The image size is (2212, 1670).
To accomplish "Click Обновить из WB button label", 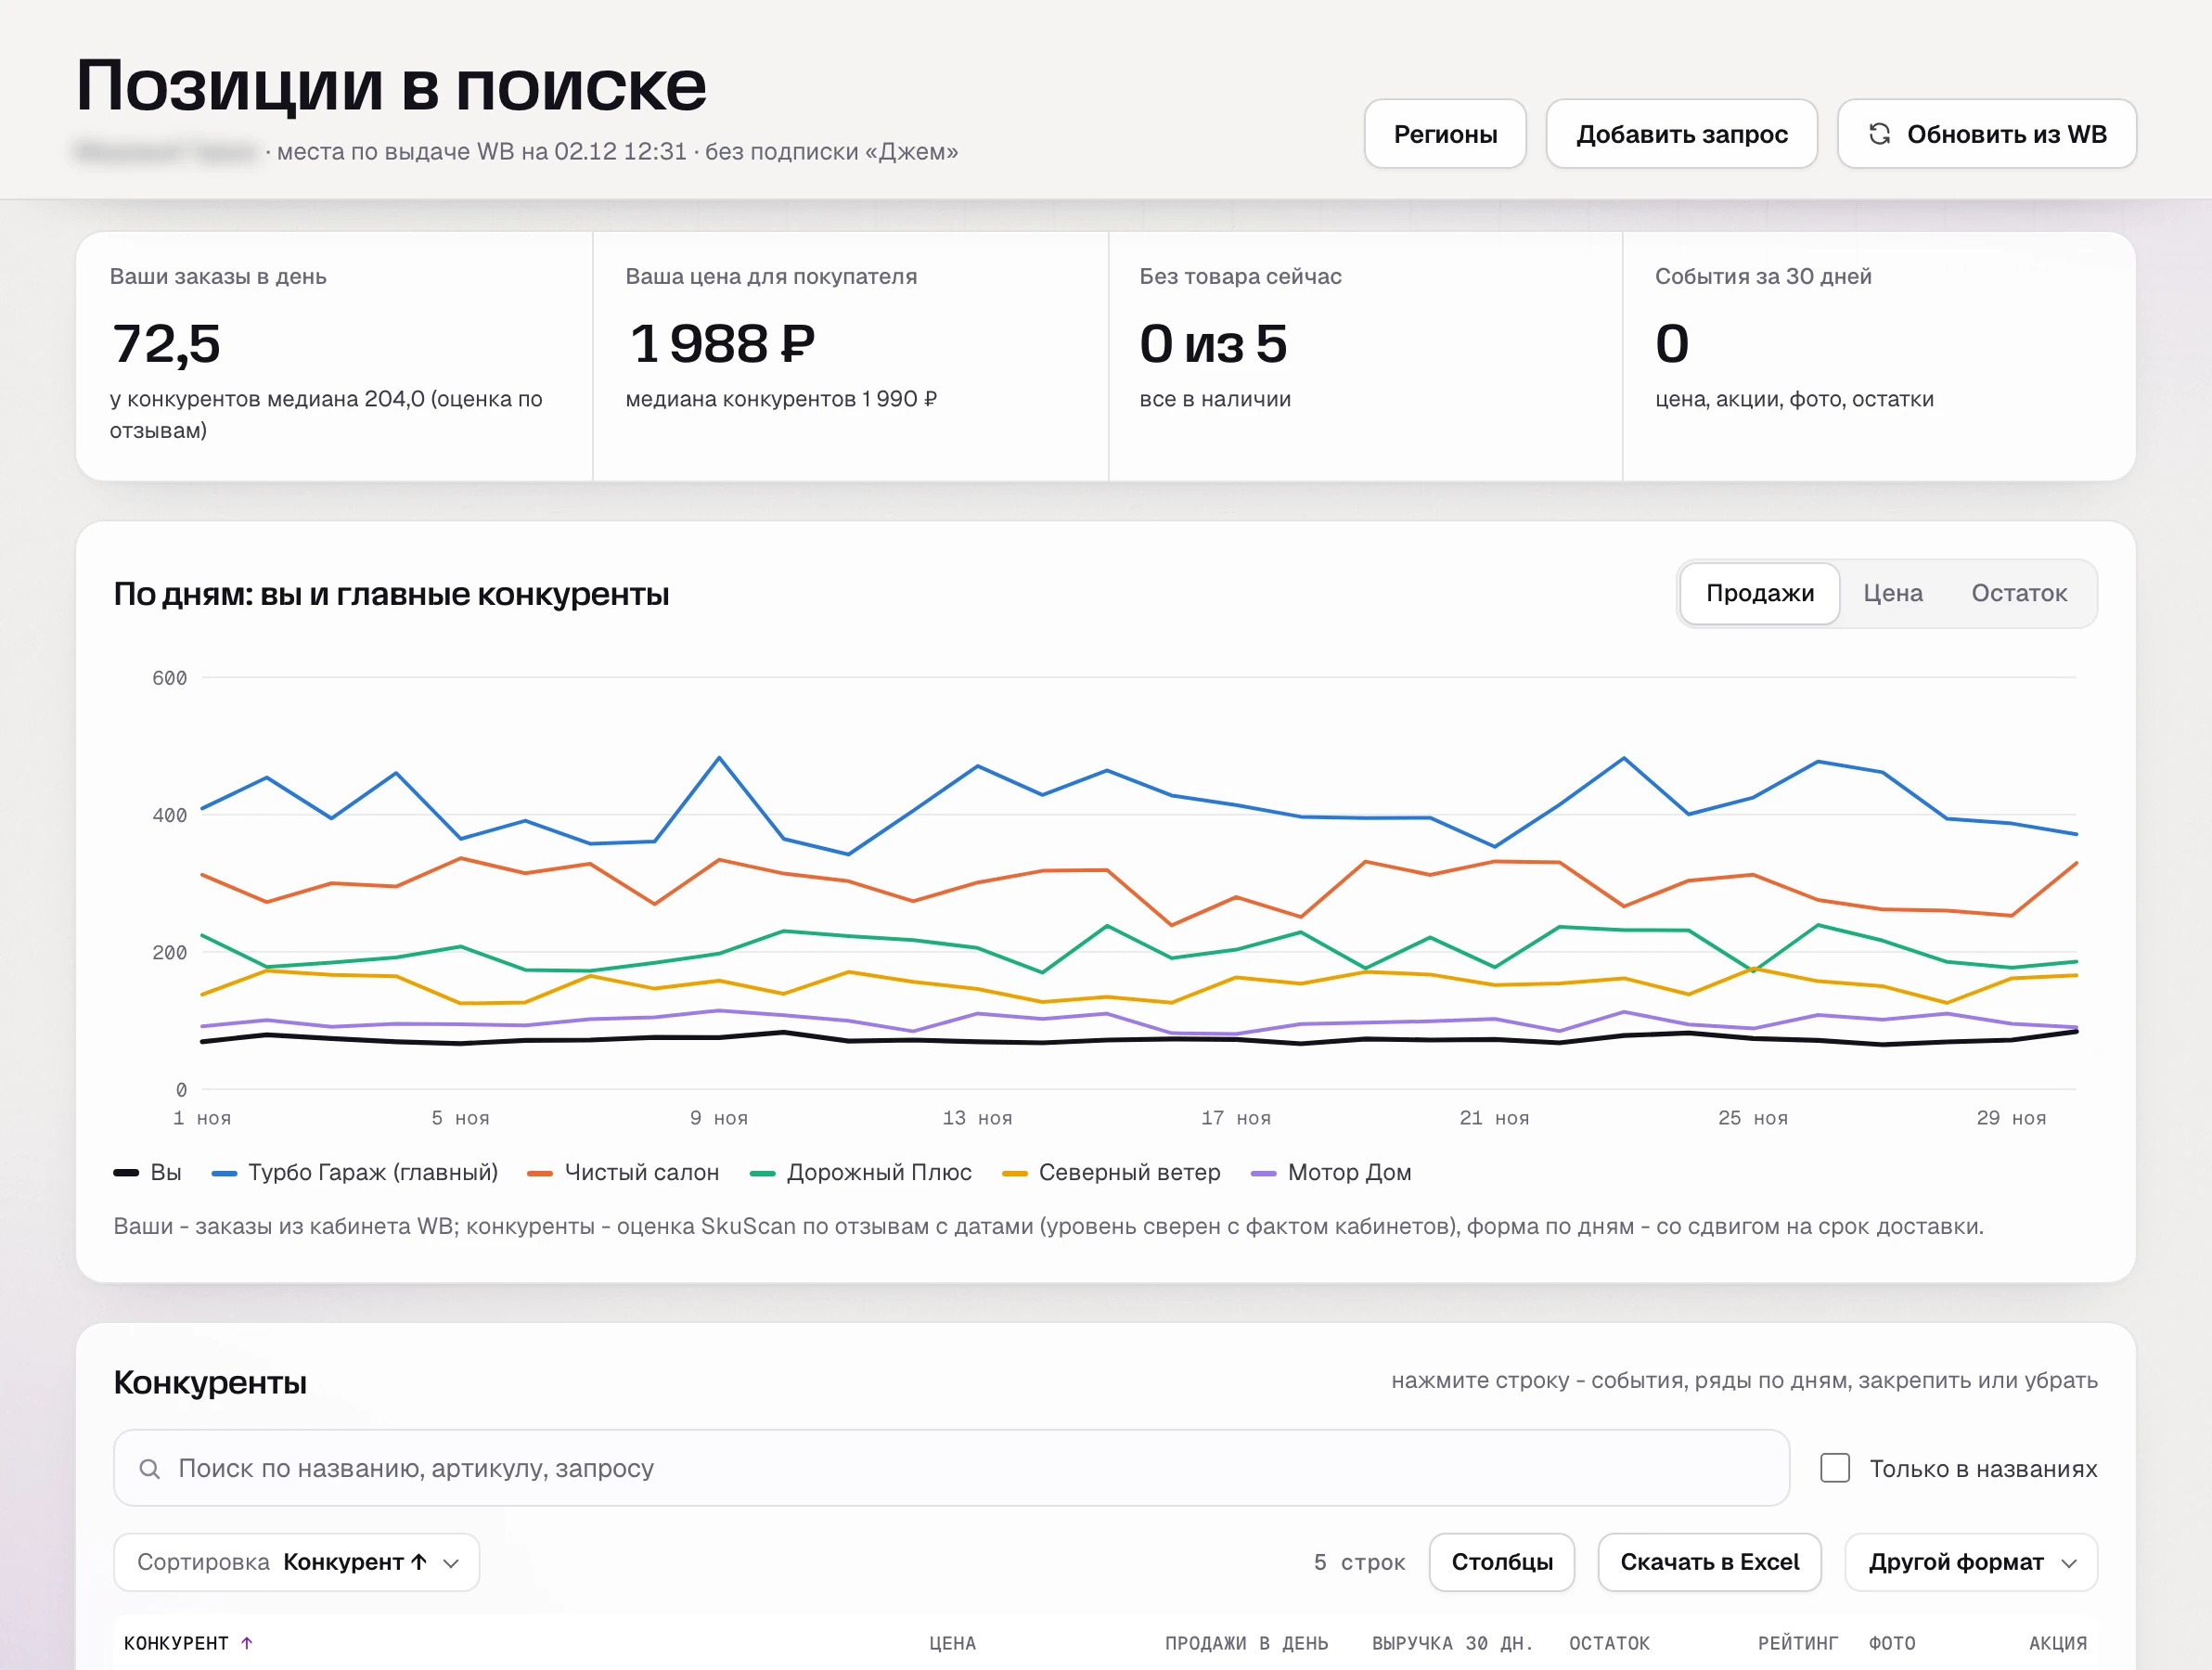I will click(2007, 134).
